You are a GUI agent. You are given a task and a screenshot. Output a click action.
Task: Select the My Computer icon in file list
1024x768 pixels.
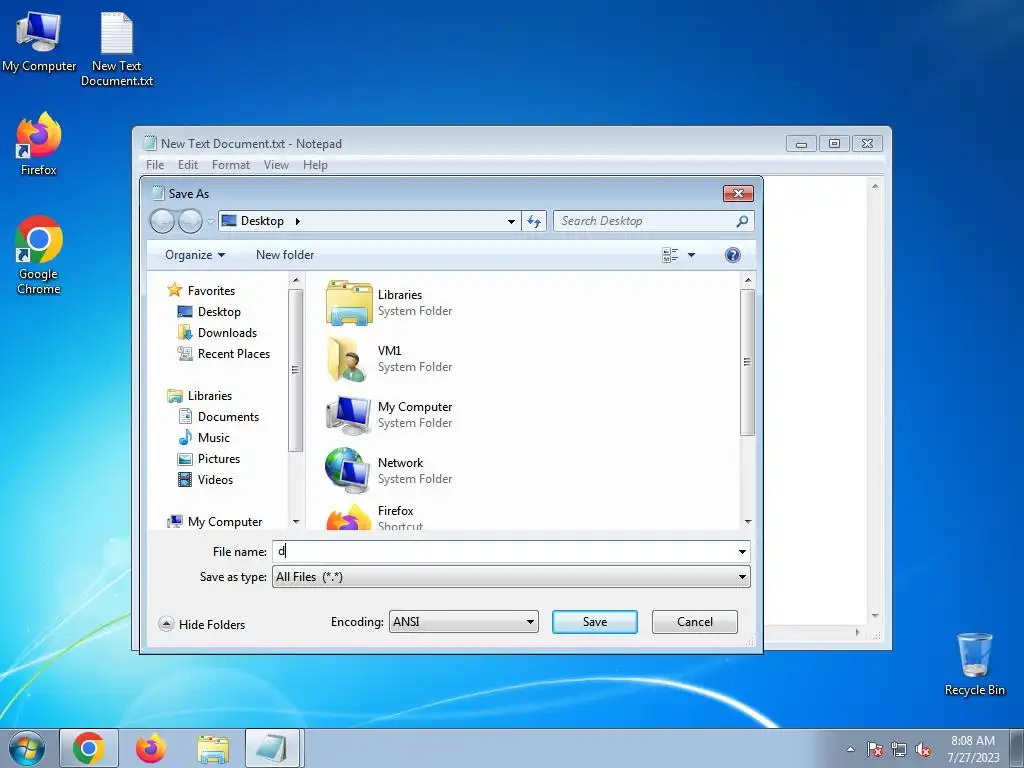pos(349,415)
